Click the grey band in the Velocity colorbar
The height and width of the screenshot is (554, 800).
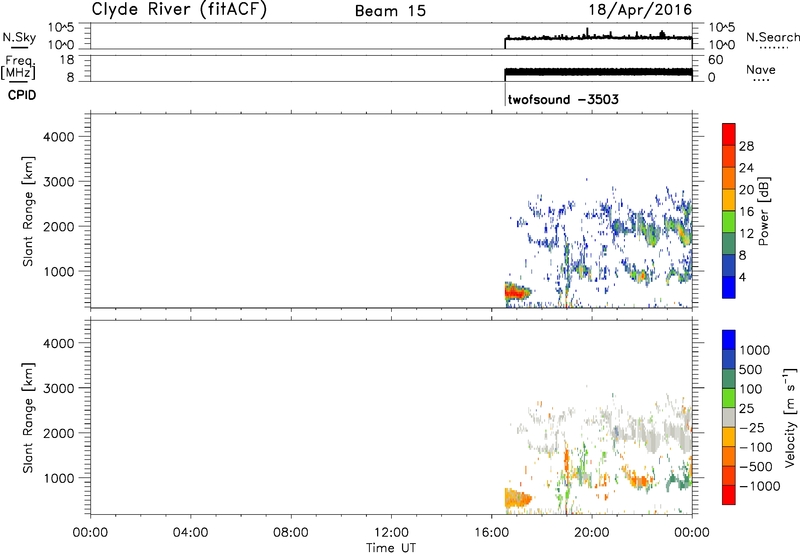[x=729, y=418]
